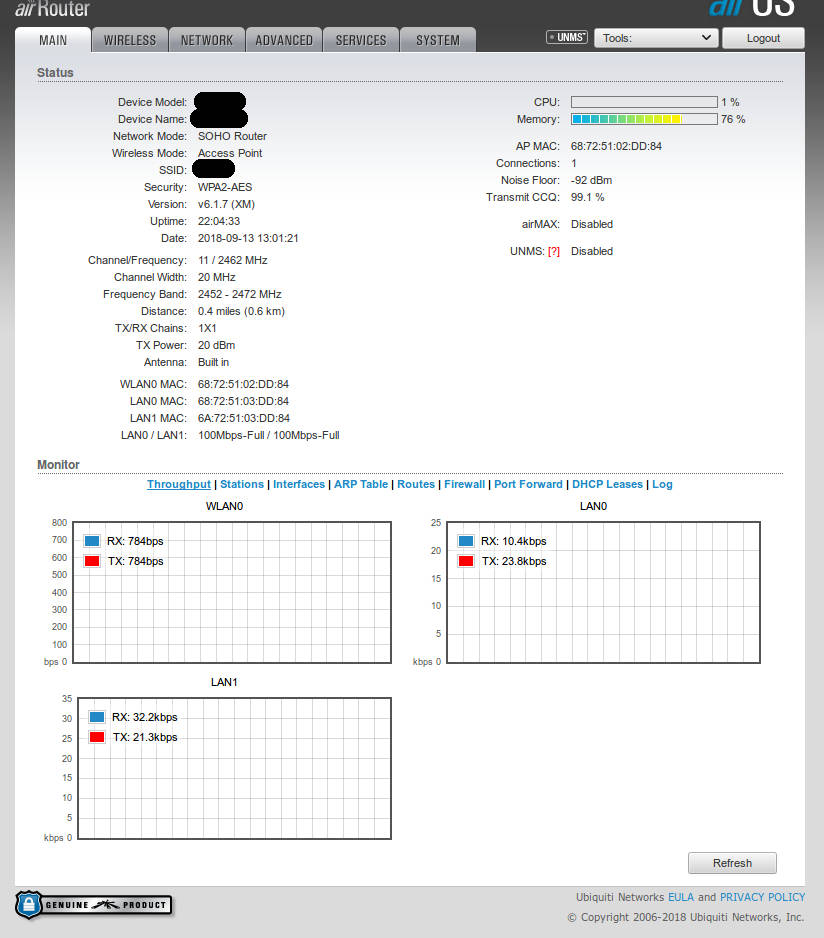Select the AP MAC value 68:72:51:02:DD:84
Image resolution: width=824 pixels, height=938 pixels.
pos(616,146)
